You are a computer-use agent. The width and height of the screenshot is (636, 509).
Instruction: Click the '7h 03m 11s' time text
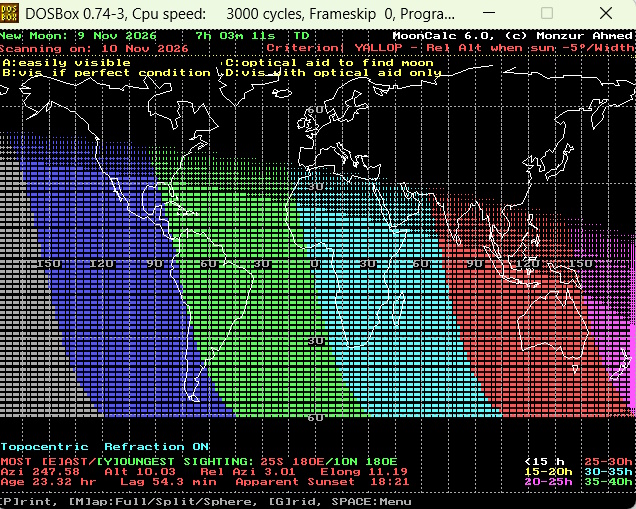point(235,36)
